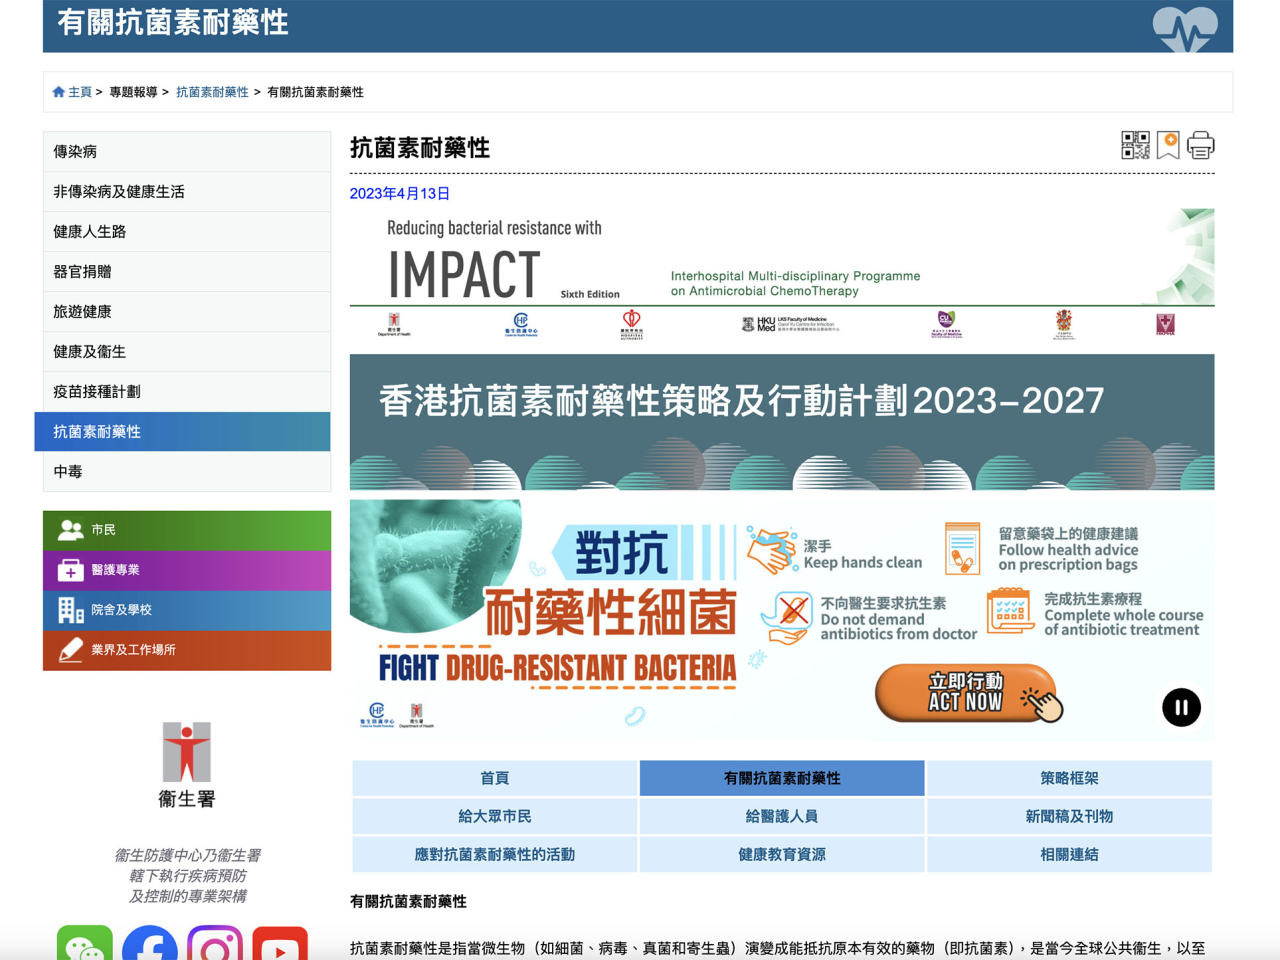Print the page via the printer icon
The height and width of the screenshot is (960, 1280).
tap(1199, 145)
